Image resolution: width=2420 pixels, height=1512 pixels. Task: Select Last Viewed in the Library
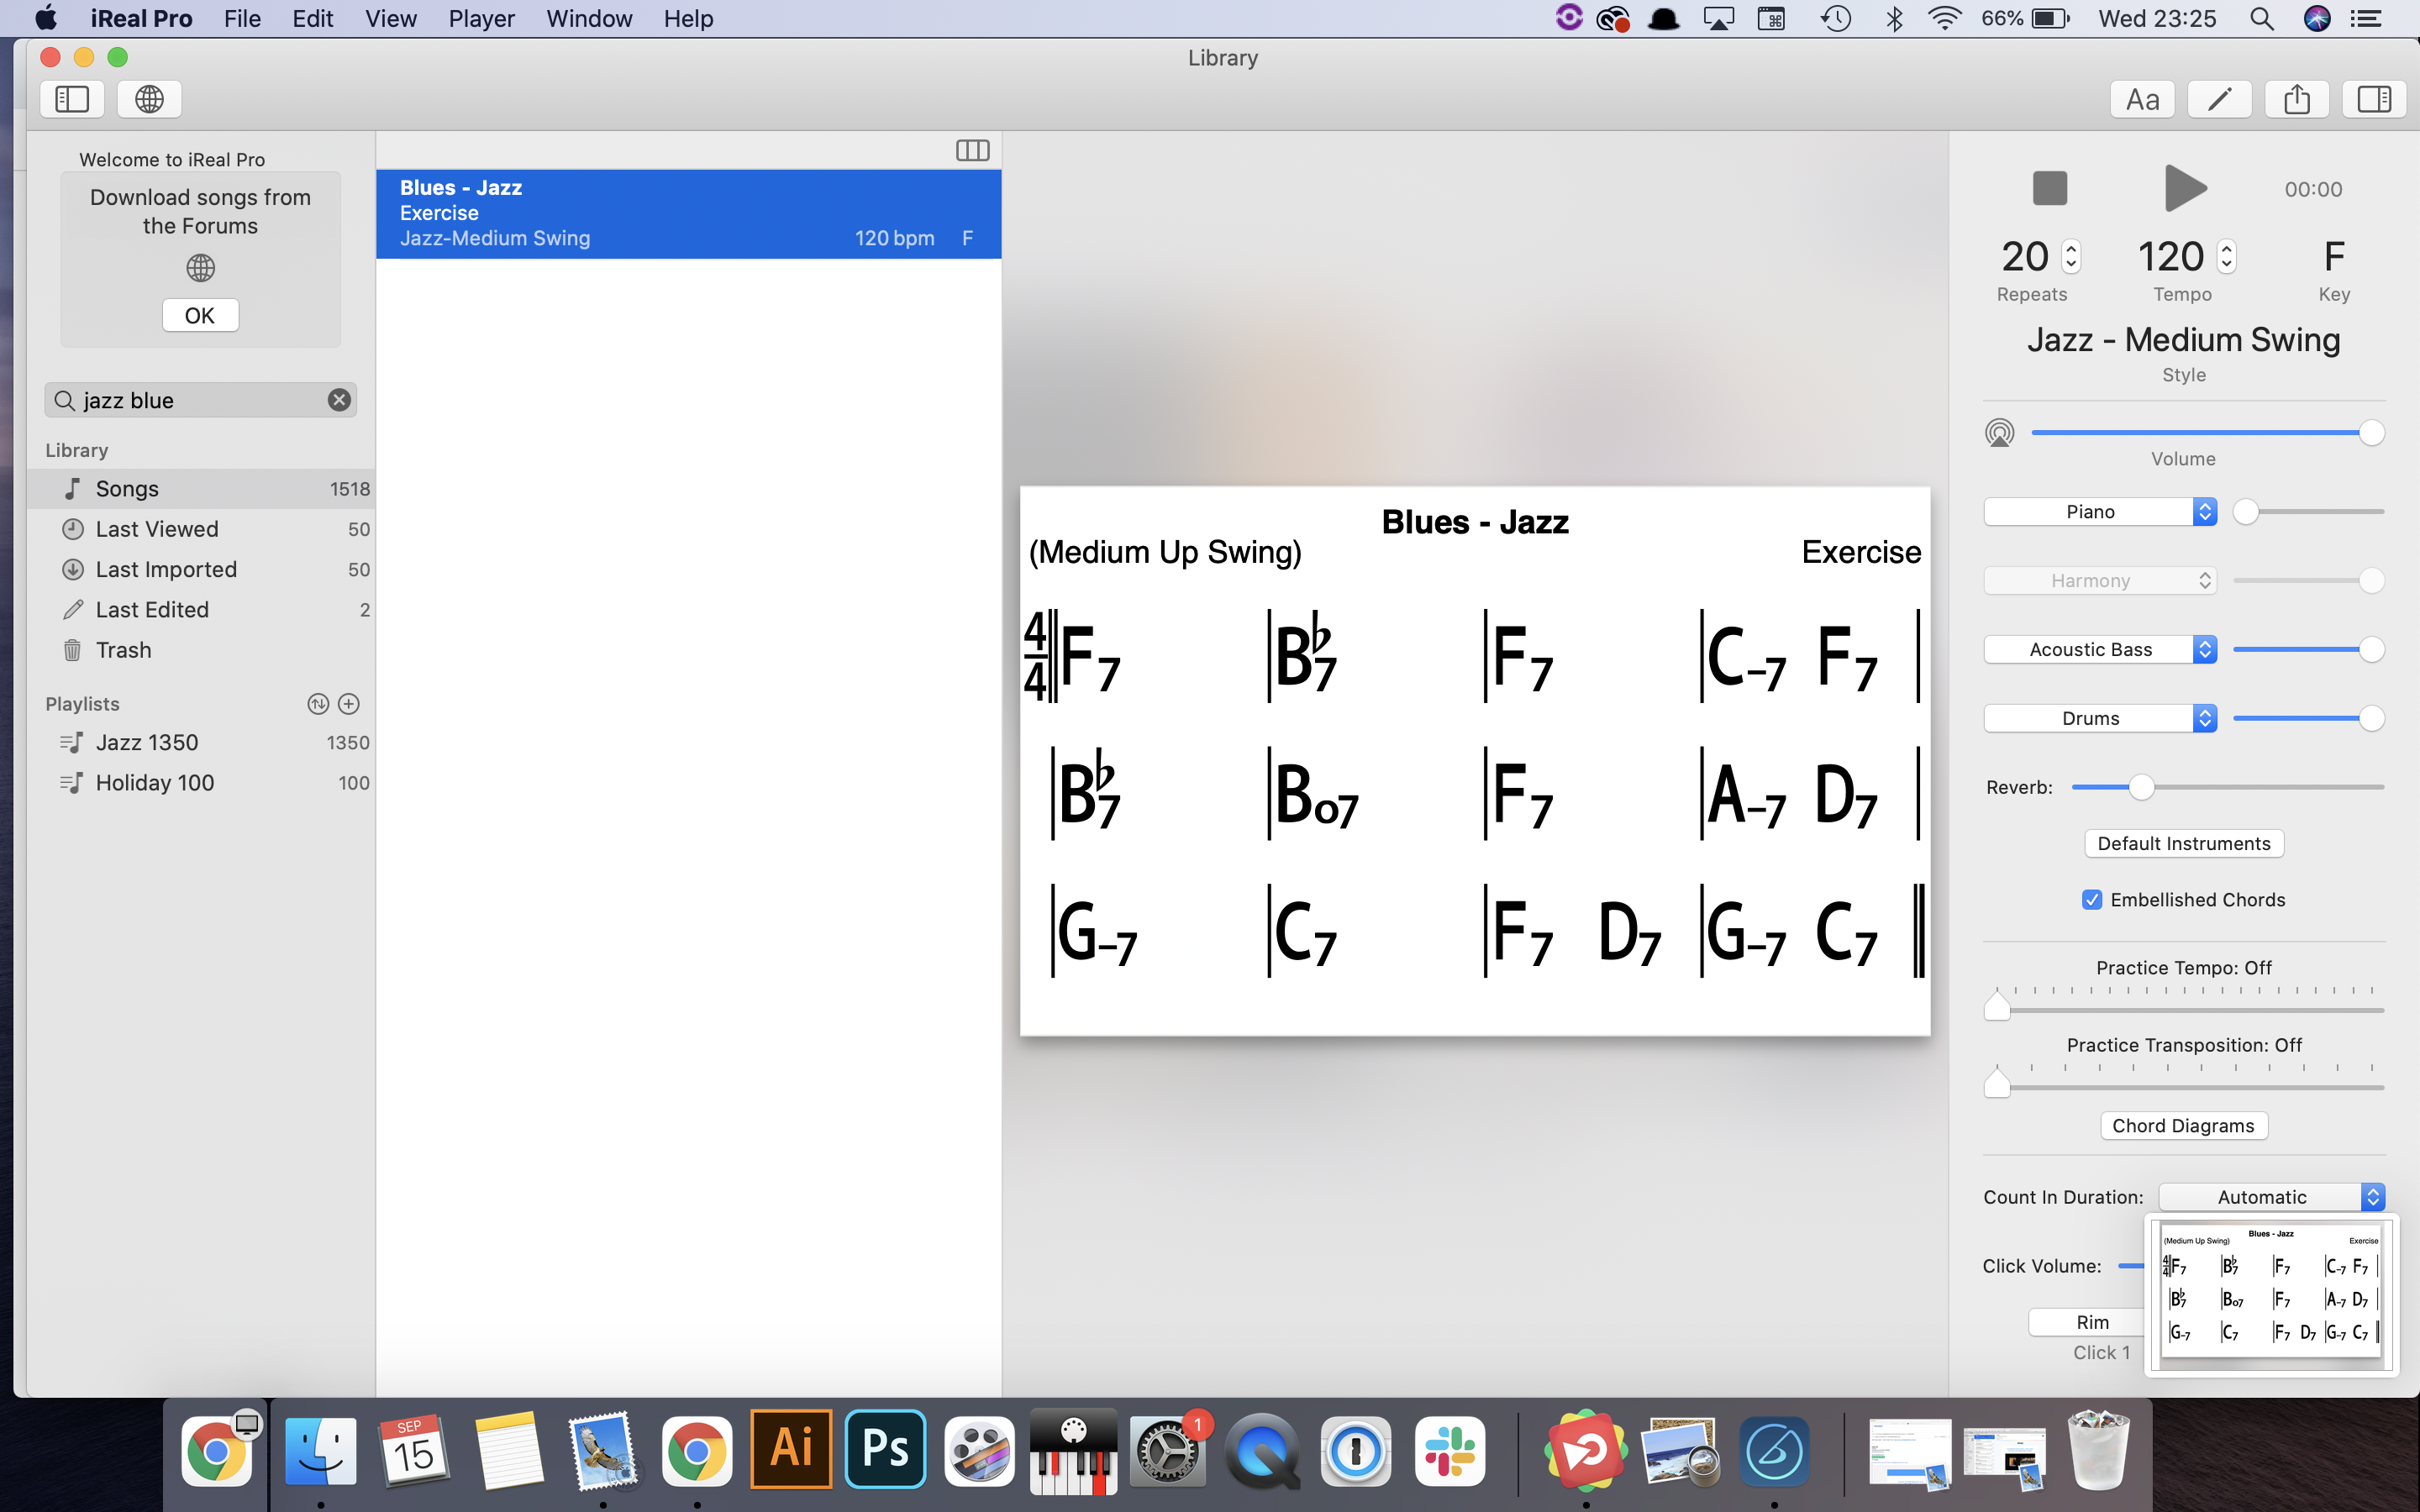(x=201, y=529)
